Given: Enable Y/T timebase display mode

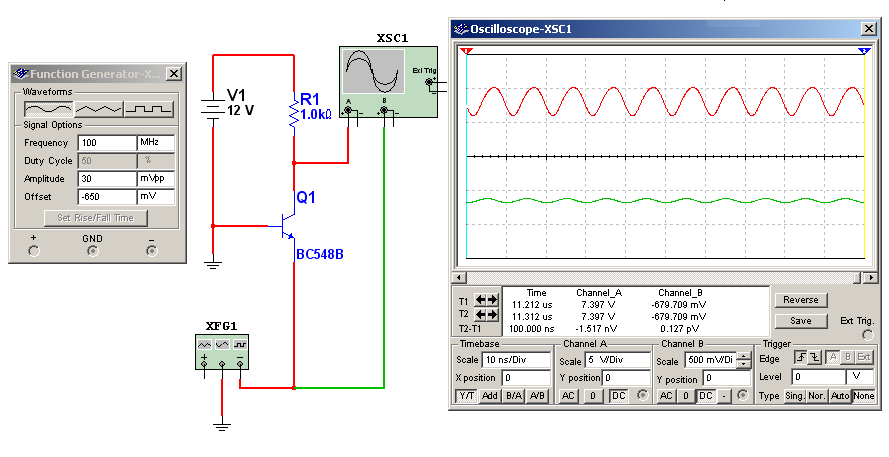Looking at the screenshot, I should tap(467, 396).
